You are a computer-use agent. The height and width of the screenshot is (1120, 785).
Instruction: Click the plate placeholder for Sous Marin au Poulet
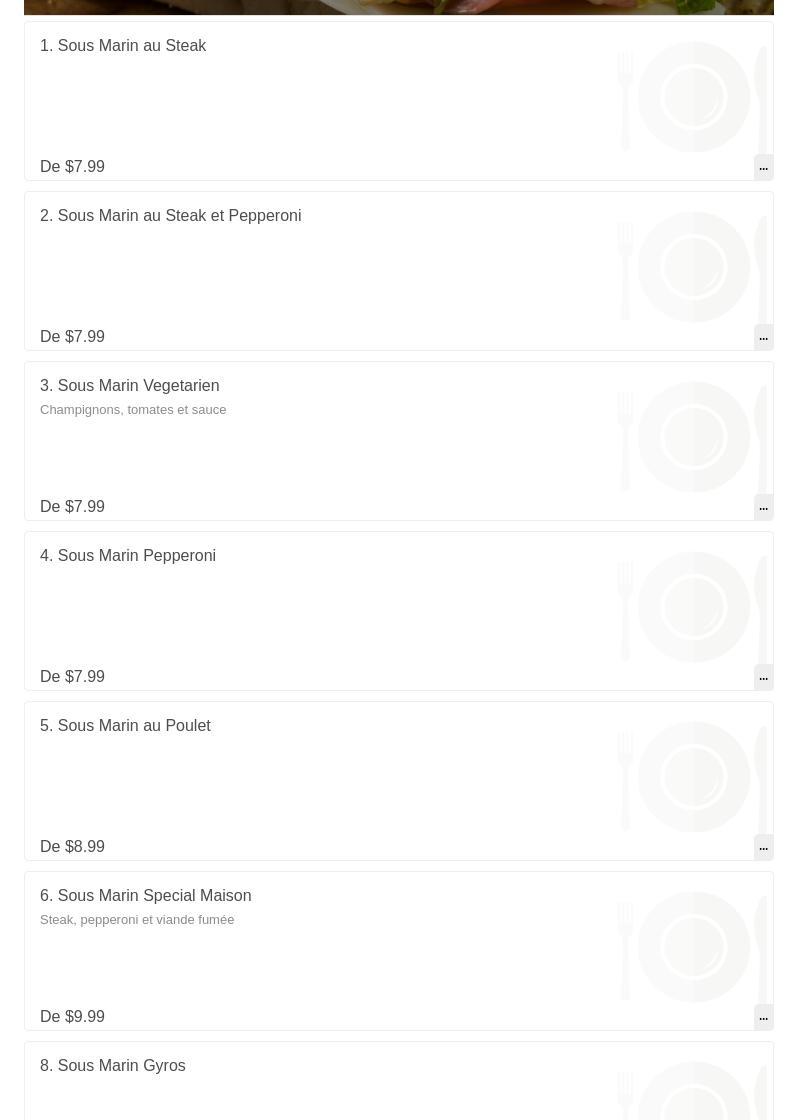click(x=693, y=777)
